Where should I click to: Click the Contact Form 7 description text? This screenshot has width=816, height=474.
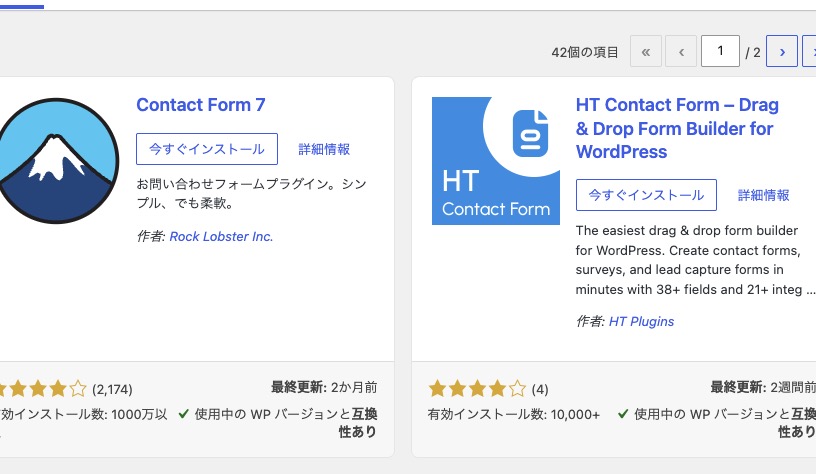[251, 193]
